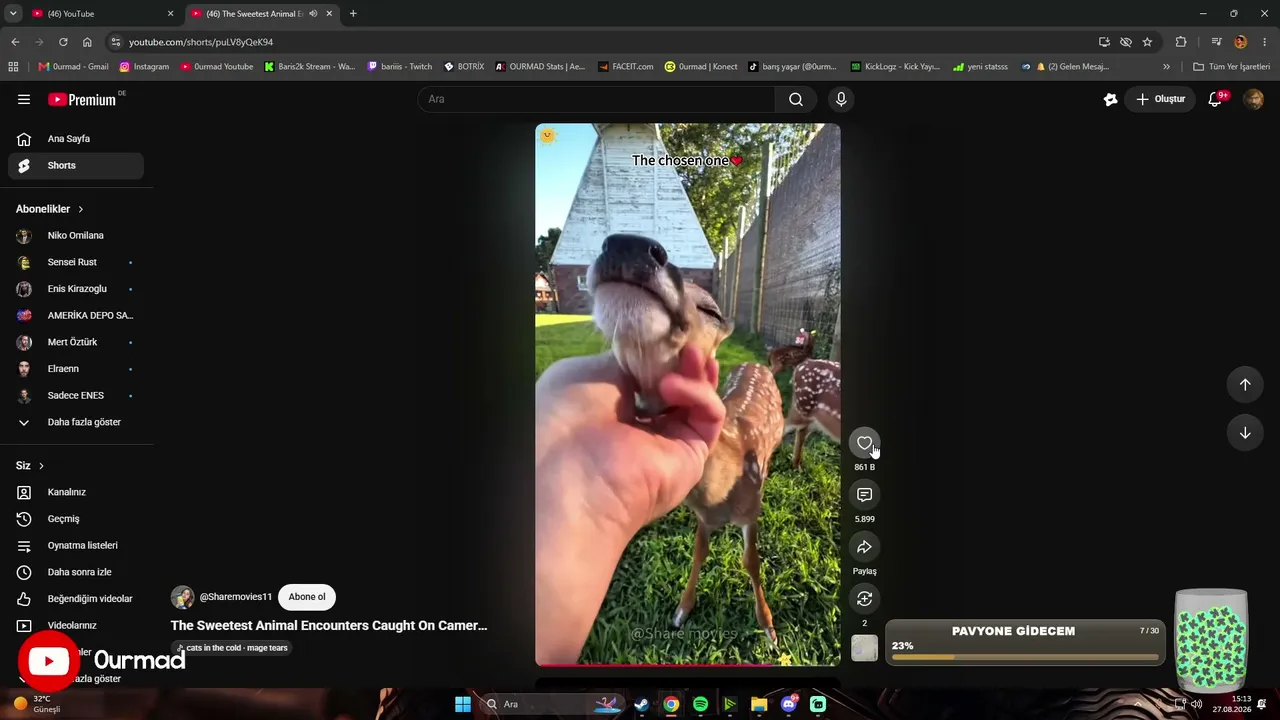
Task: Go back in browser history
Action: pos(15,42)
